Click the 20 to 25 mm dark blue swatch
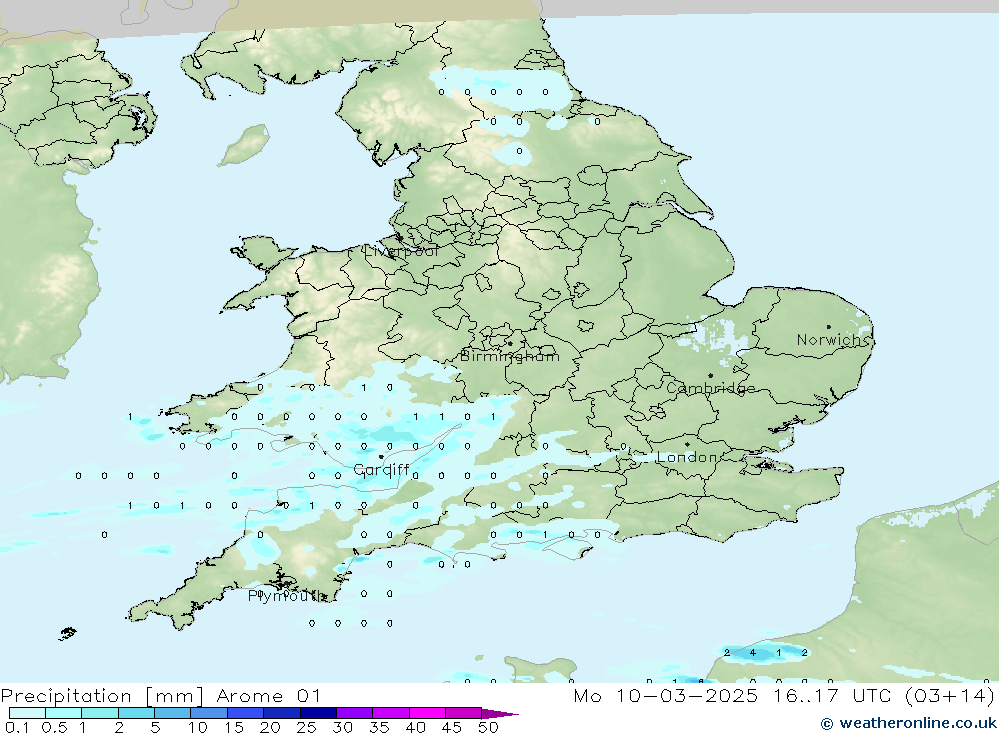Image resolution: width=1000 pixels, height=733 pixels. tap(282, 713)
